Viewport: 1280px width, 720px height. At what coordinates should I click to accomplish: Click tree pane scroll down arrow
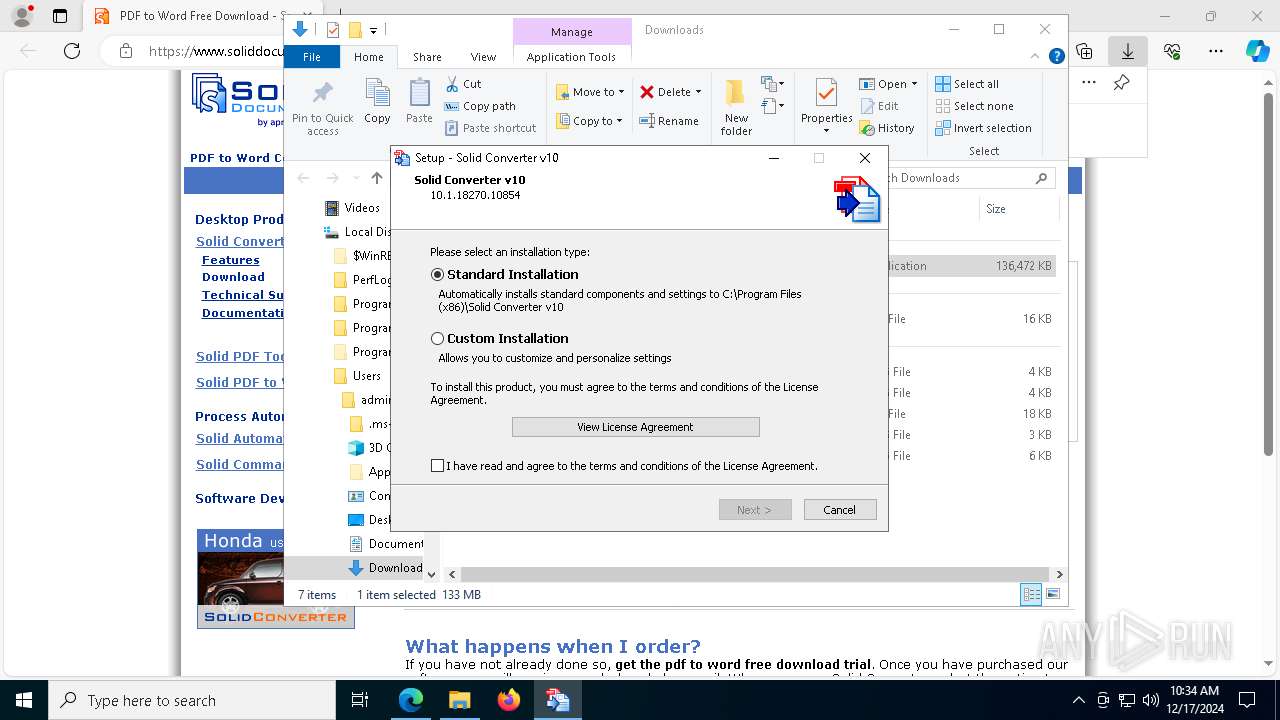[x=431, y=574]
